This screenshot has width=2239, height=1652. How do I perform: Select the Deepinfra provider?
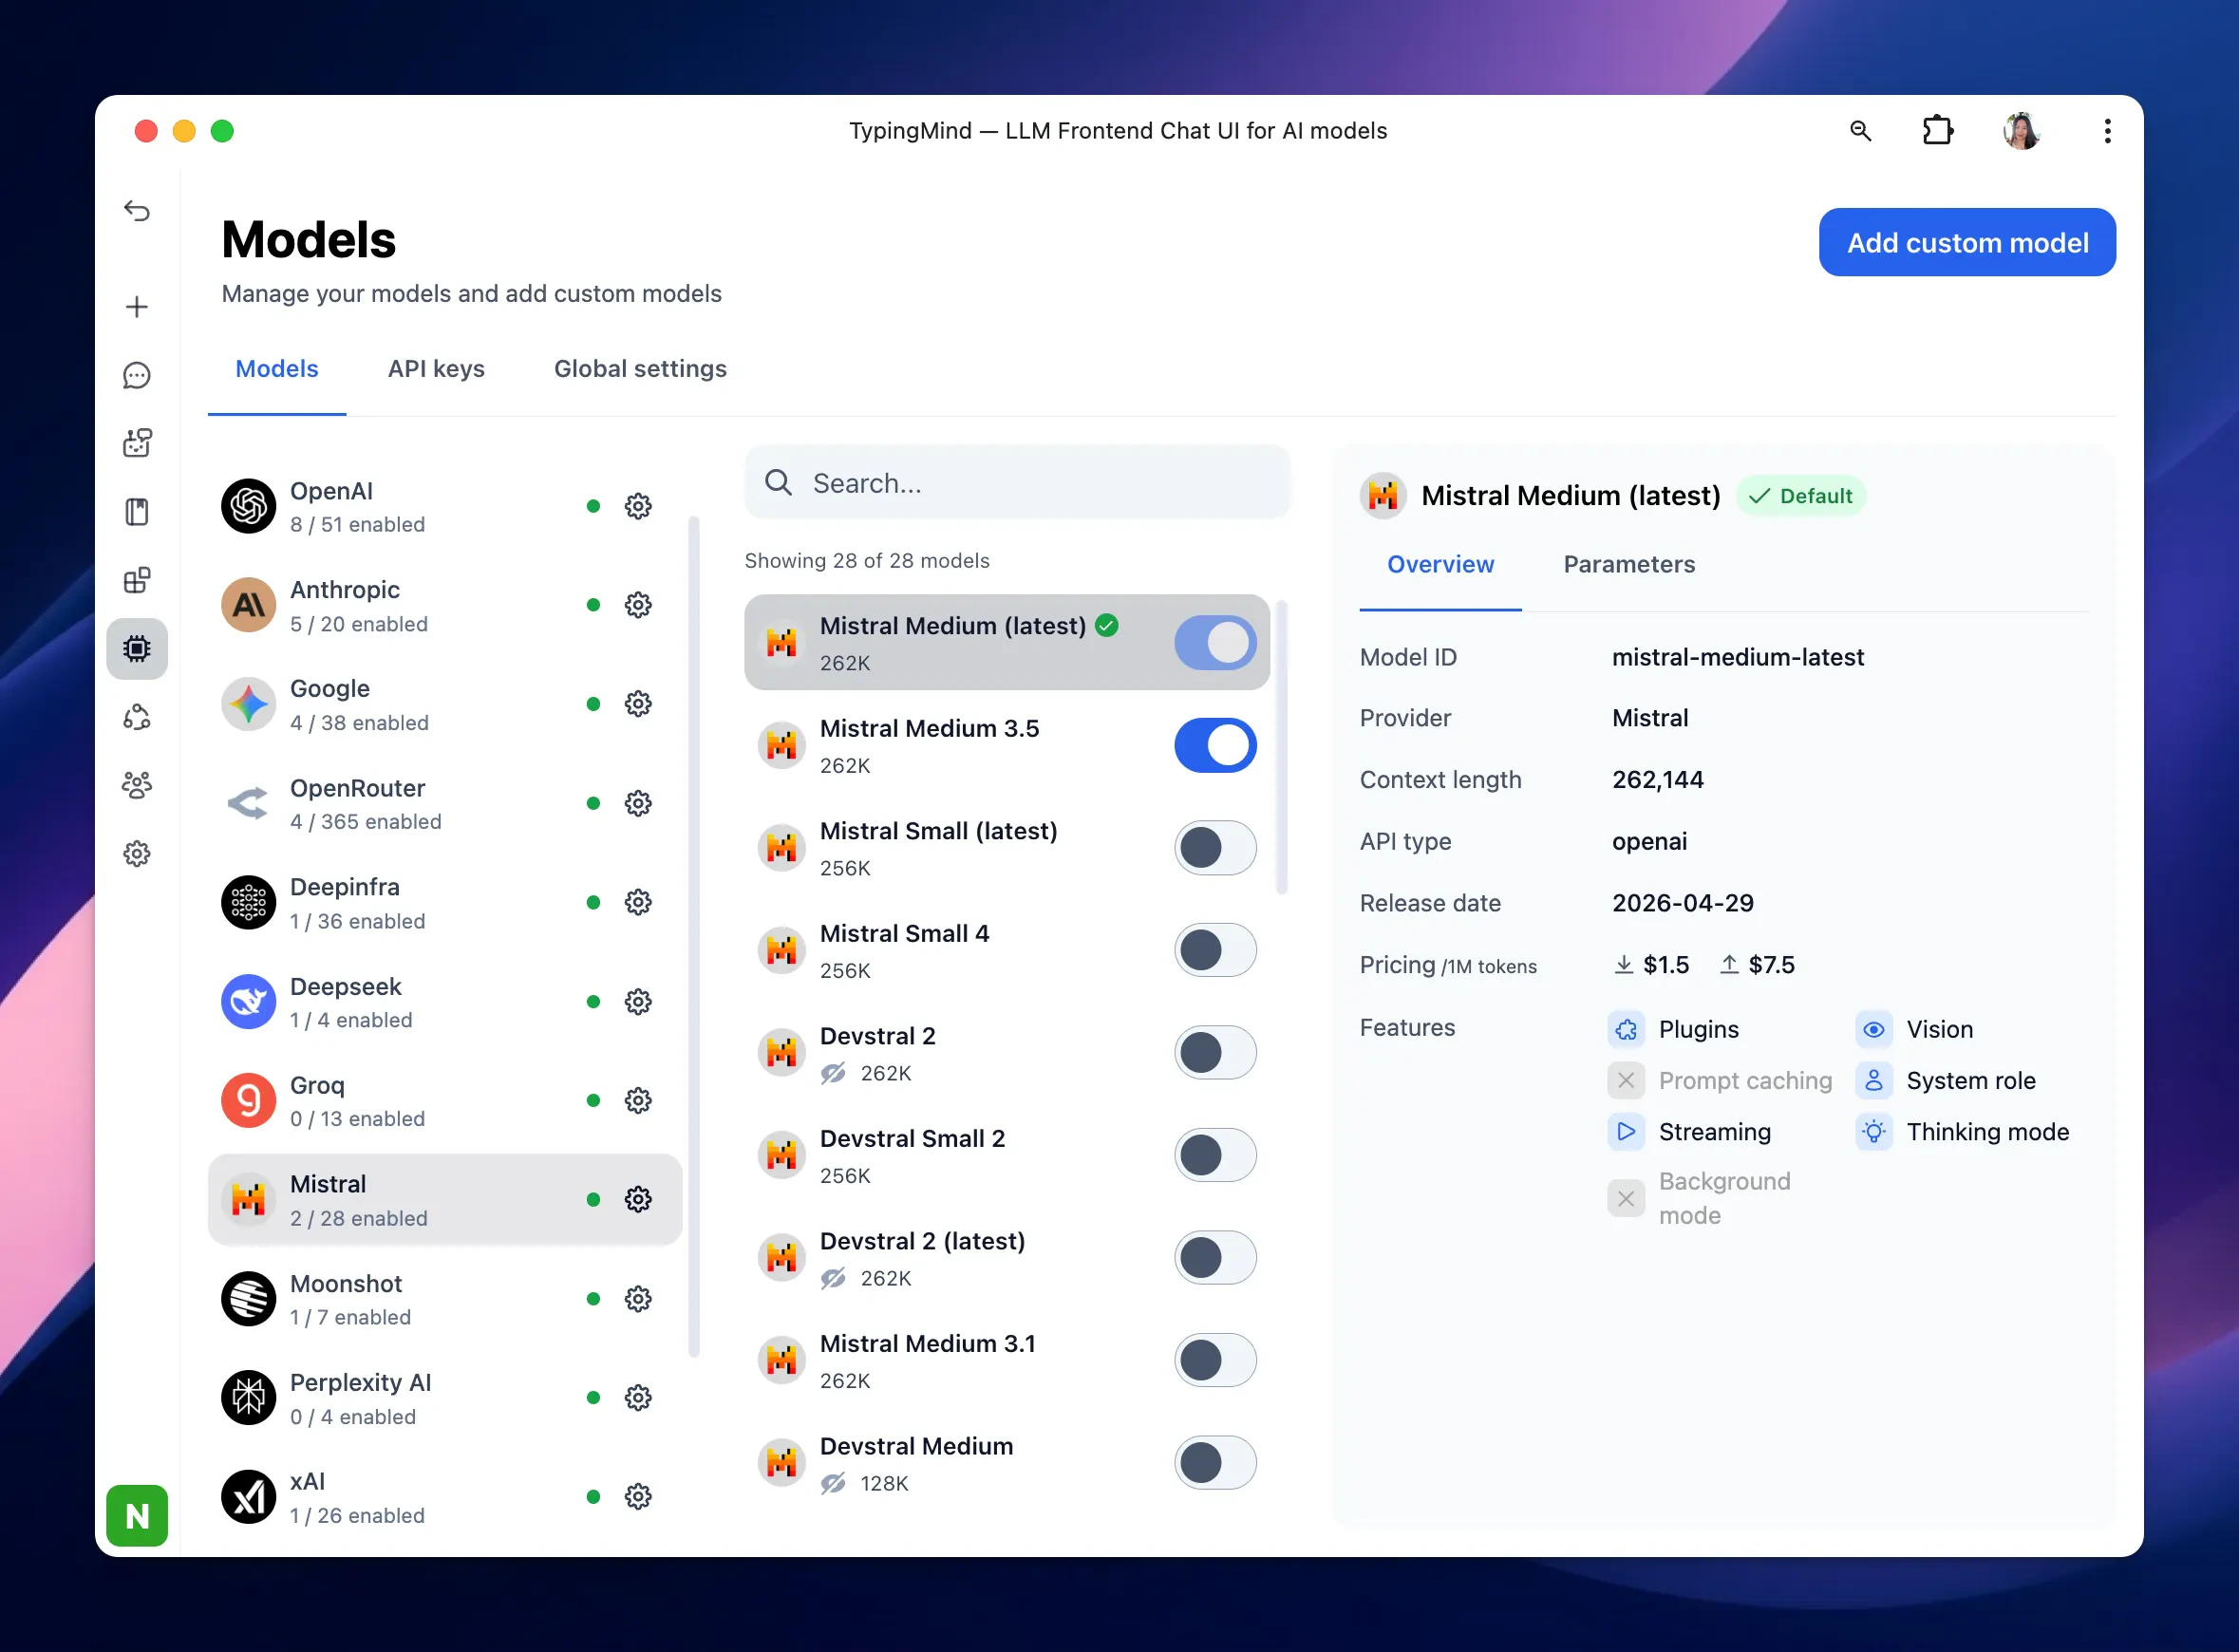click(x=445, y=903)
